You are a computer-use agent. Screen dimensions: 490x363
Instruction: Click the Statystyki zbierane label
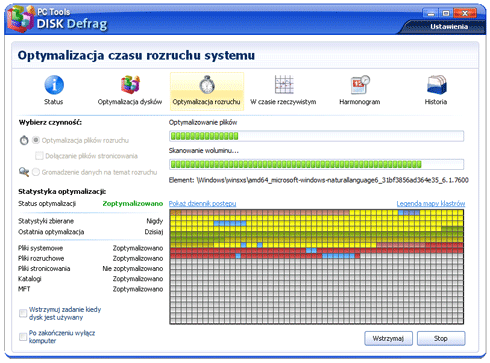click(46, 221)
